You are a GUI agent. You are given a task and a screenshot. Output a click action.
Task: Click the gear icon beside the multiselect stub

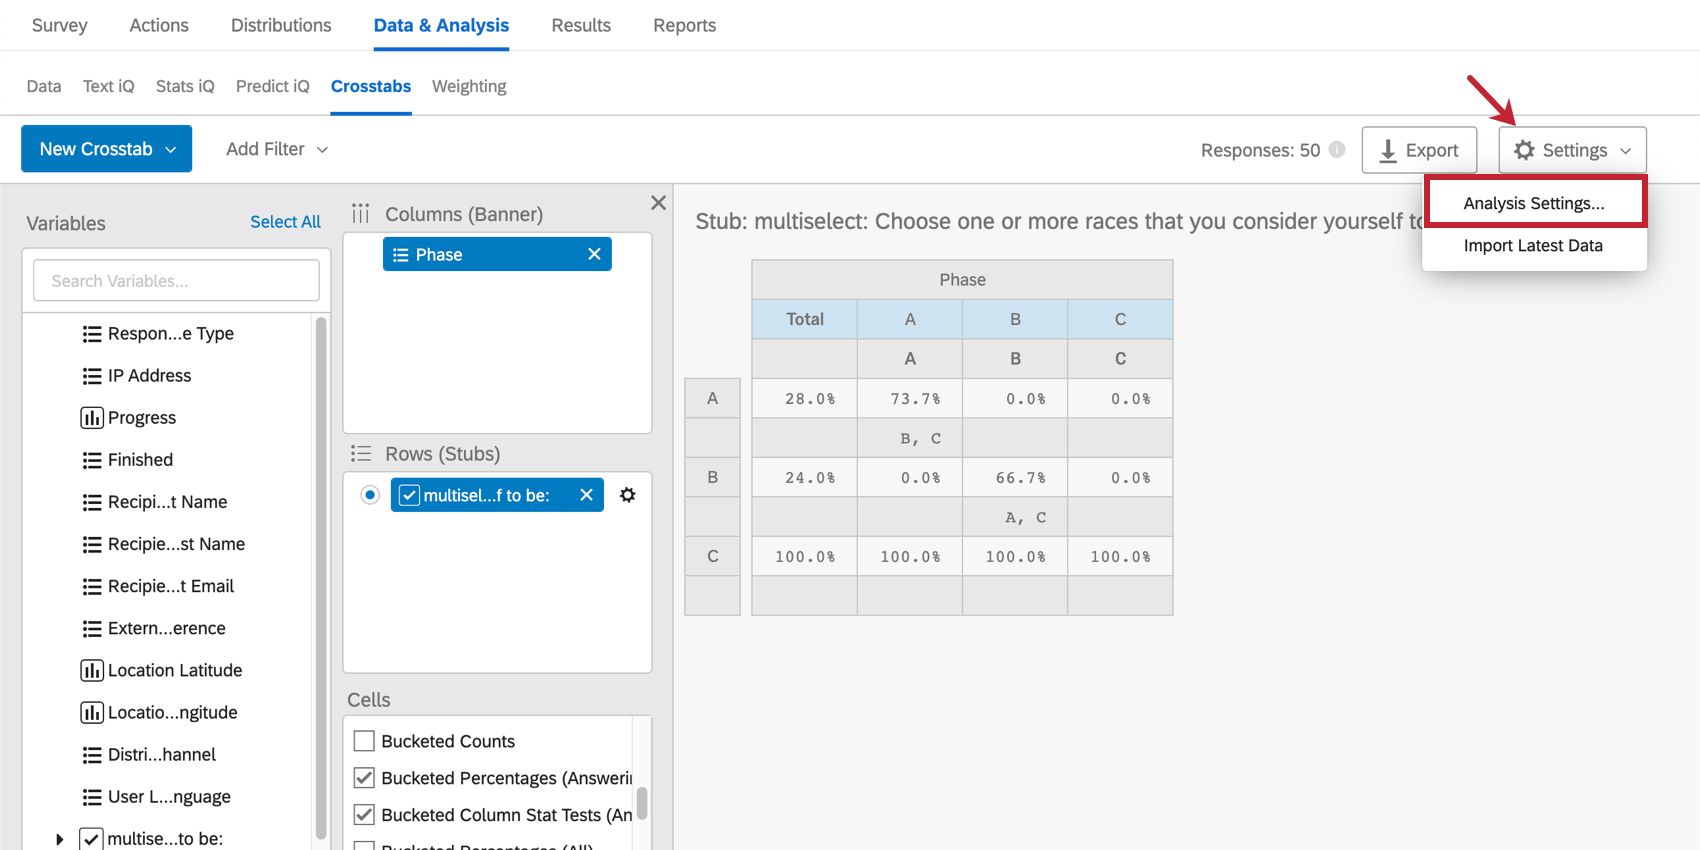tap(628, 495)
